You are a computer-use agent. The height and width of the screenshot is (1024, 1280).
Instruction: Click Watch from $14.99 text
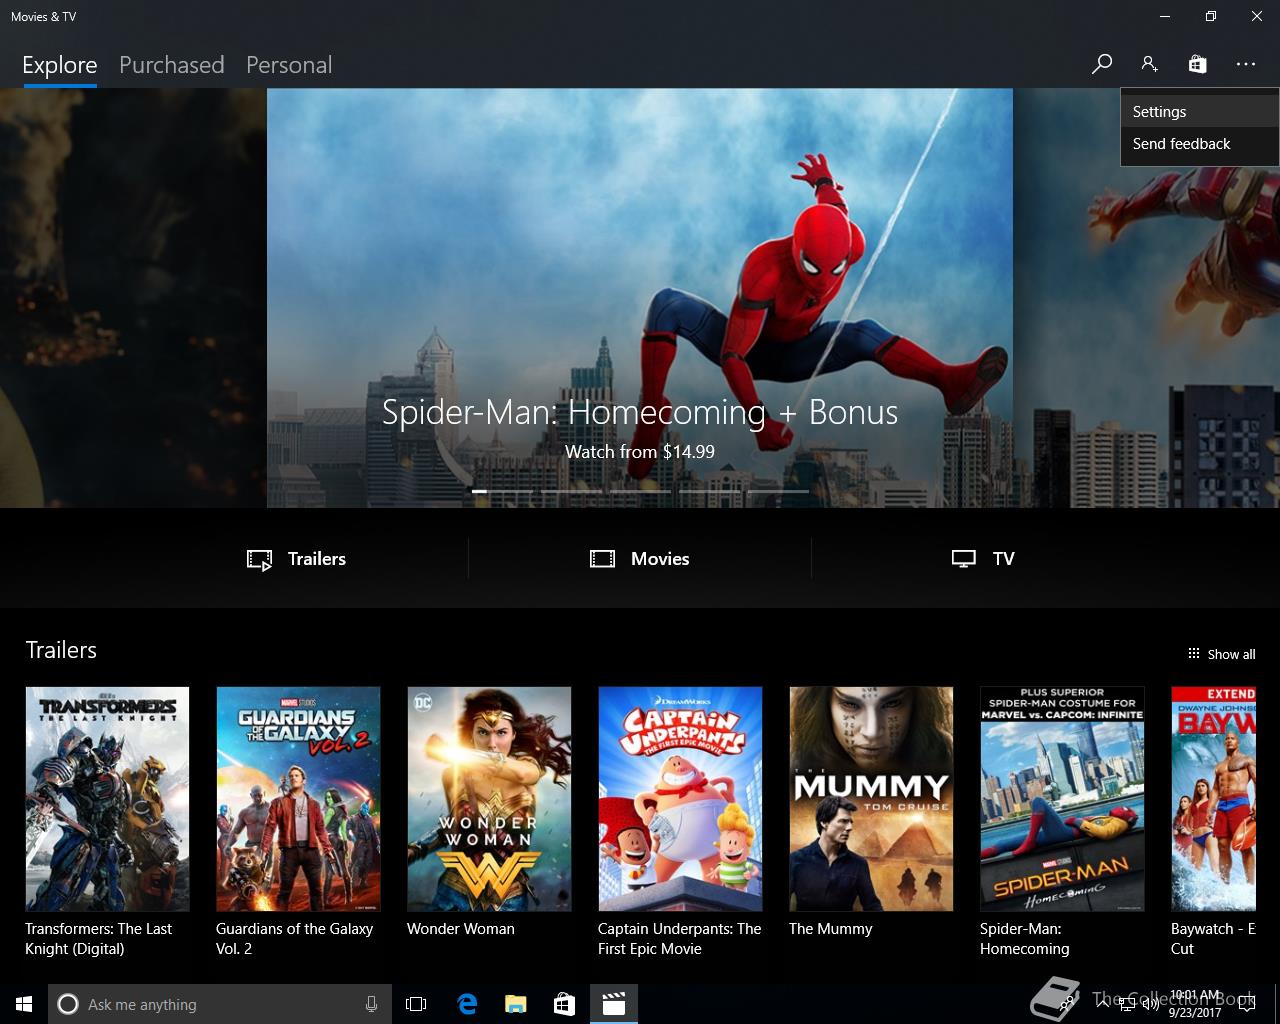point(640,452)
